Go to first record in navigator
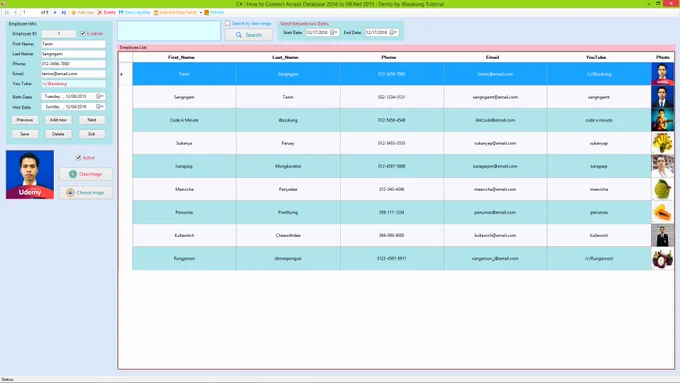680x383 pixels. [x=7, y=13]
